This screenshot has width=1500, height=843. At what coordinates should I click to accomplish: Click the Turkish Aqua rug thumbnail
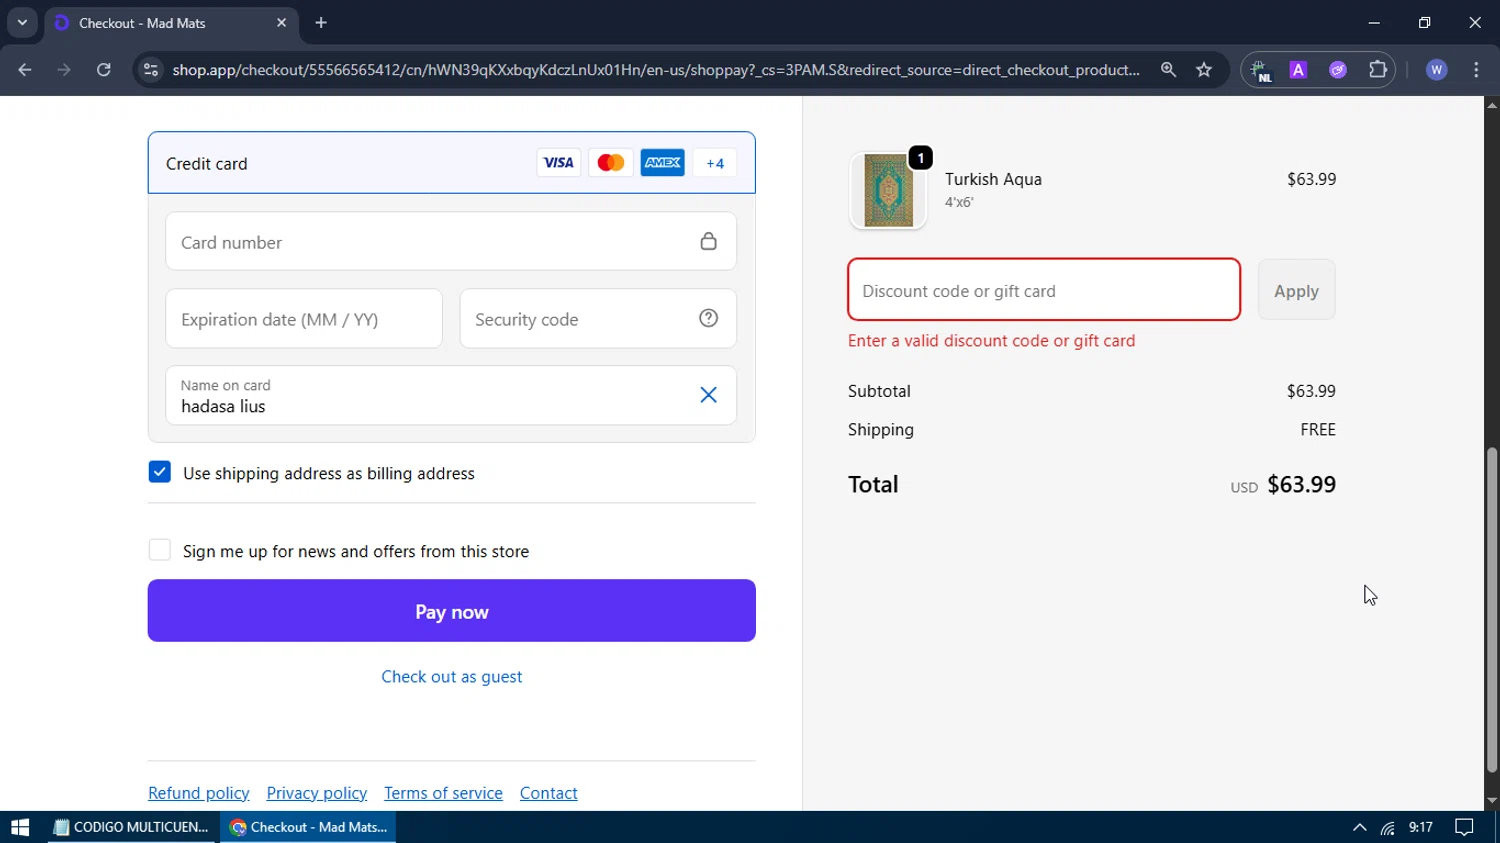point(888,190)
